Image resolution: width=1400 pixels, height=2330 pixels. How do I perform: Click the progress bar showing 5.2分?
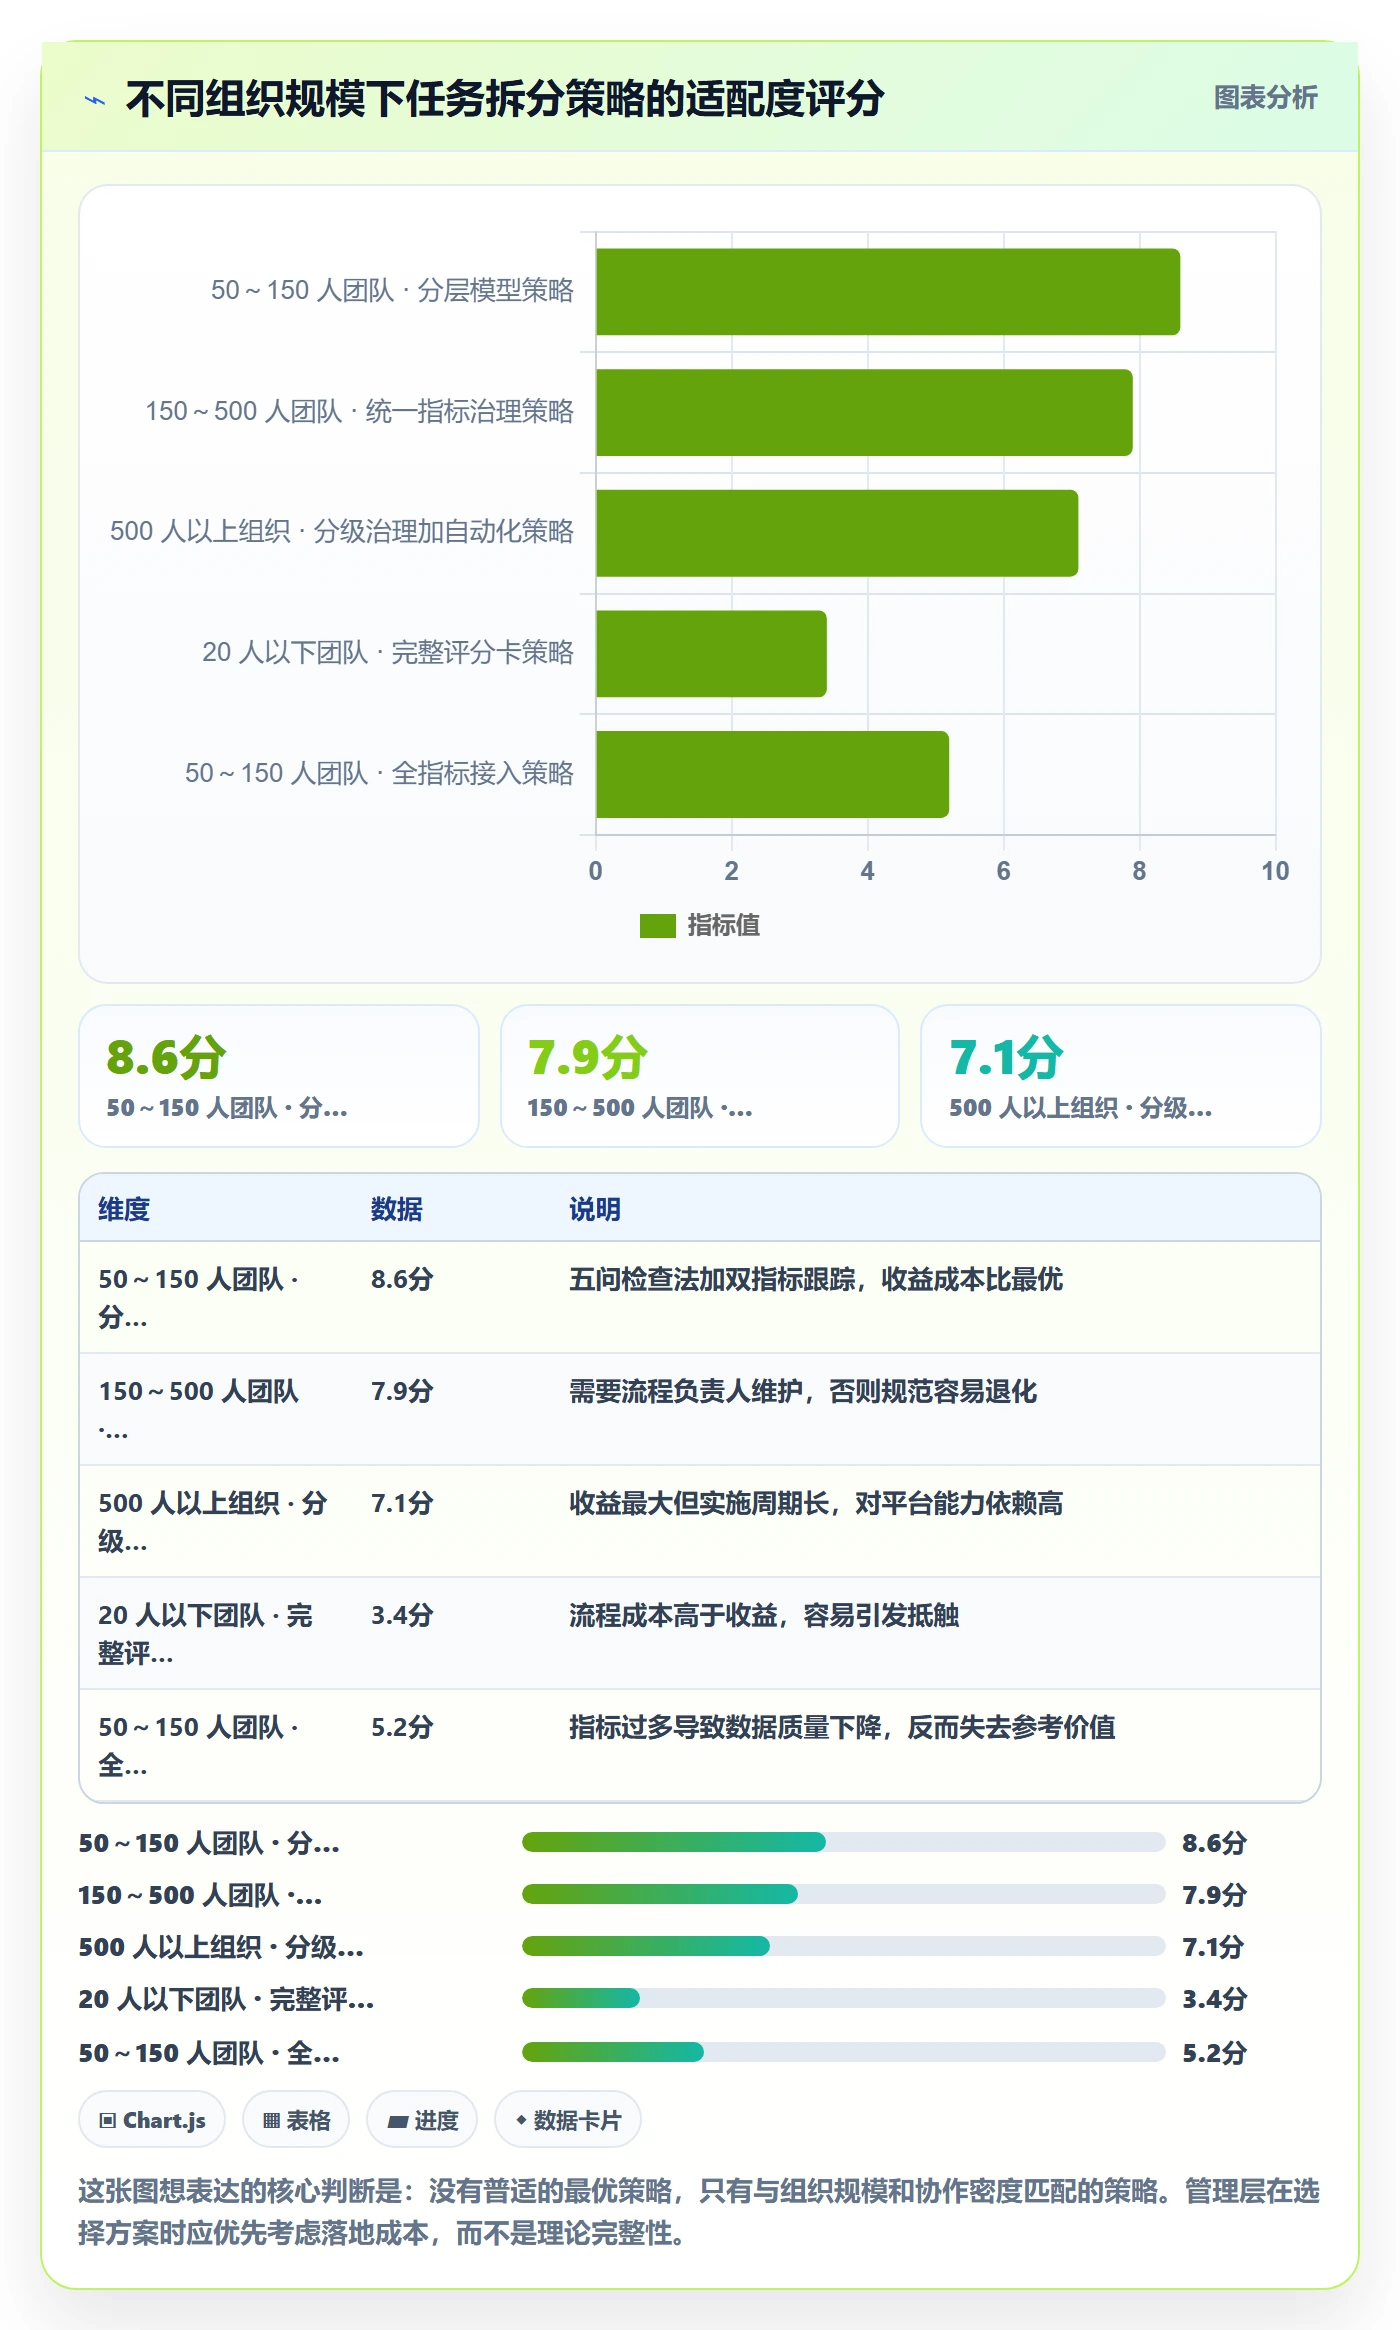843,2052
